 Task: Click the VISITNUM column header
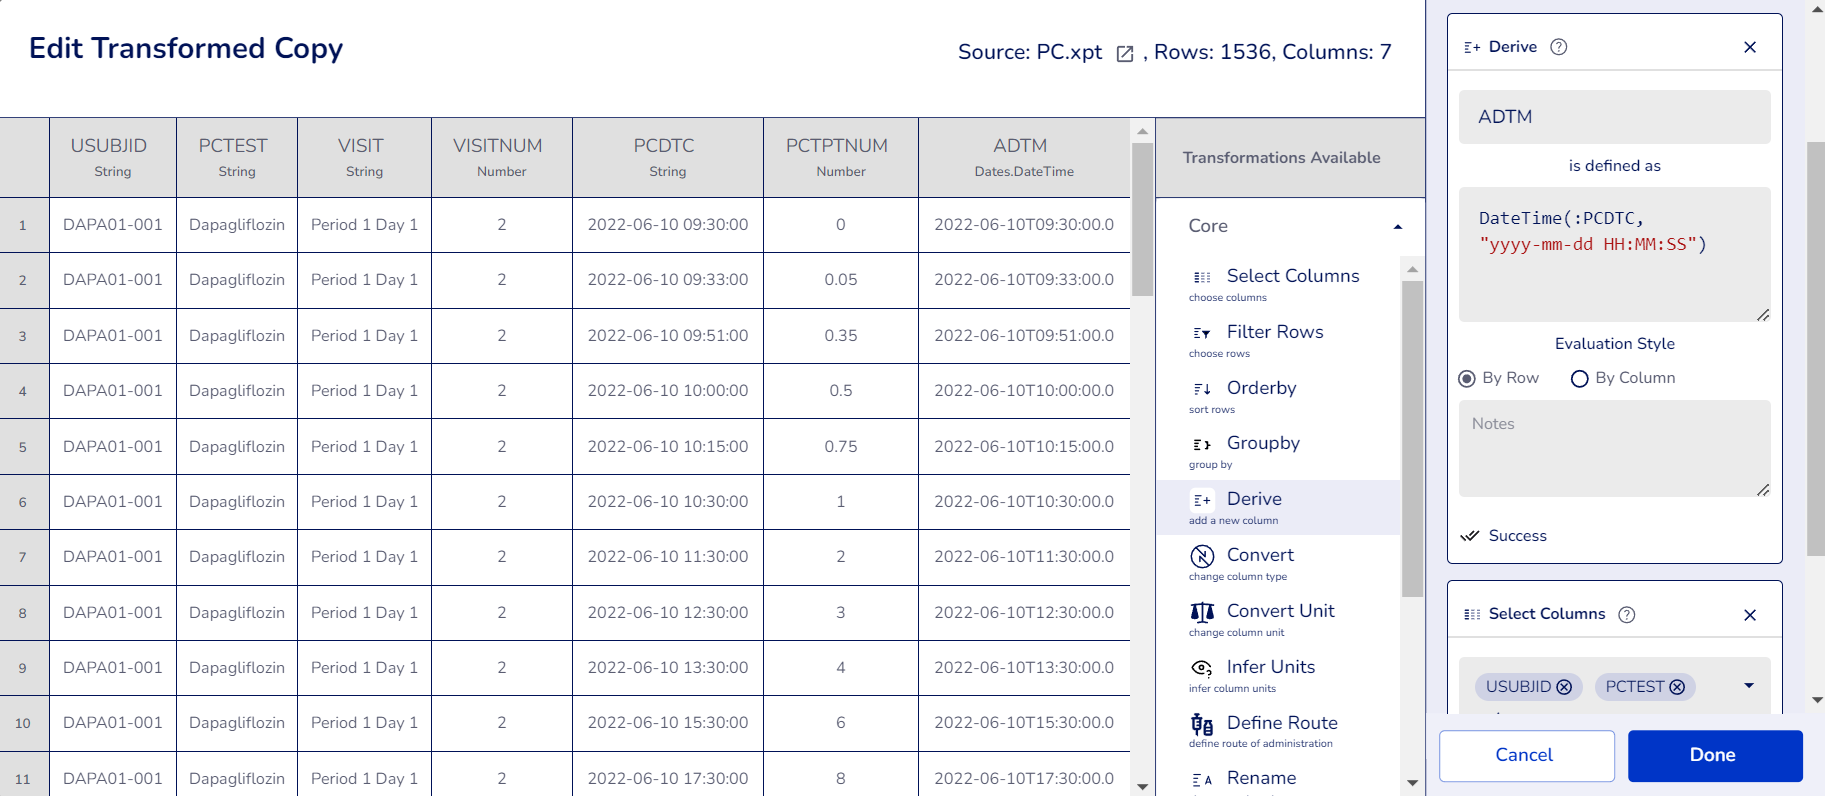coord(502,158)
